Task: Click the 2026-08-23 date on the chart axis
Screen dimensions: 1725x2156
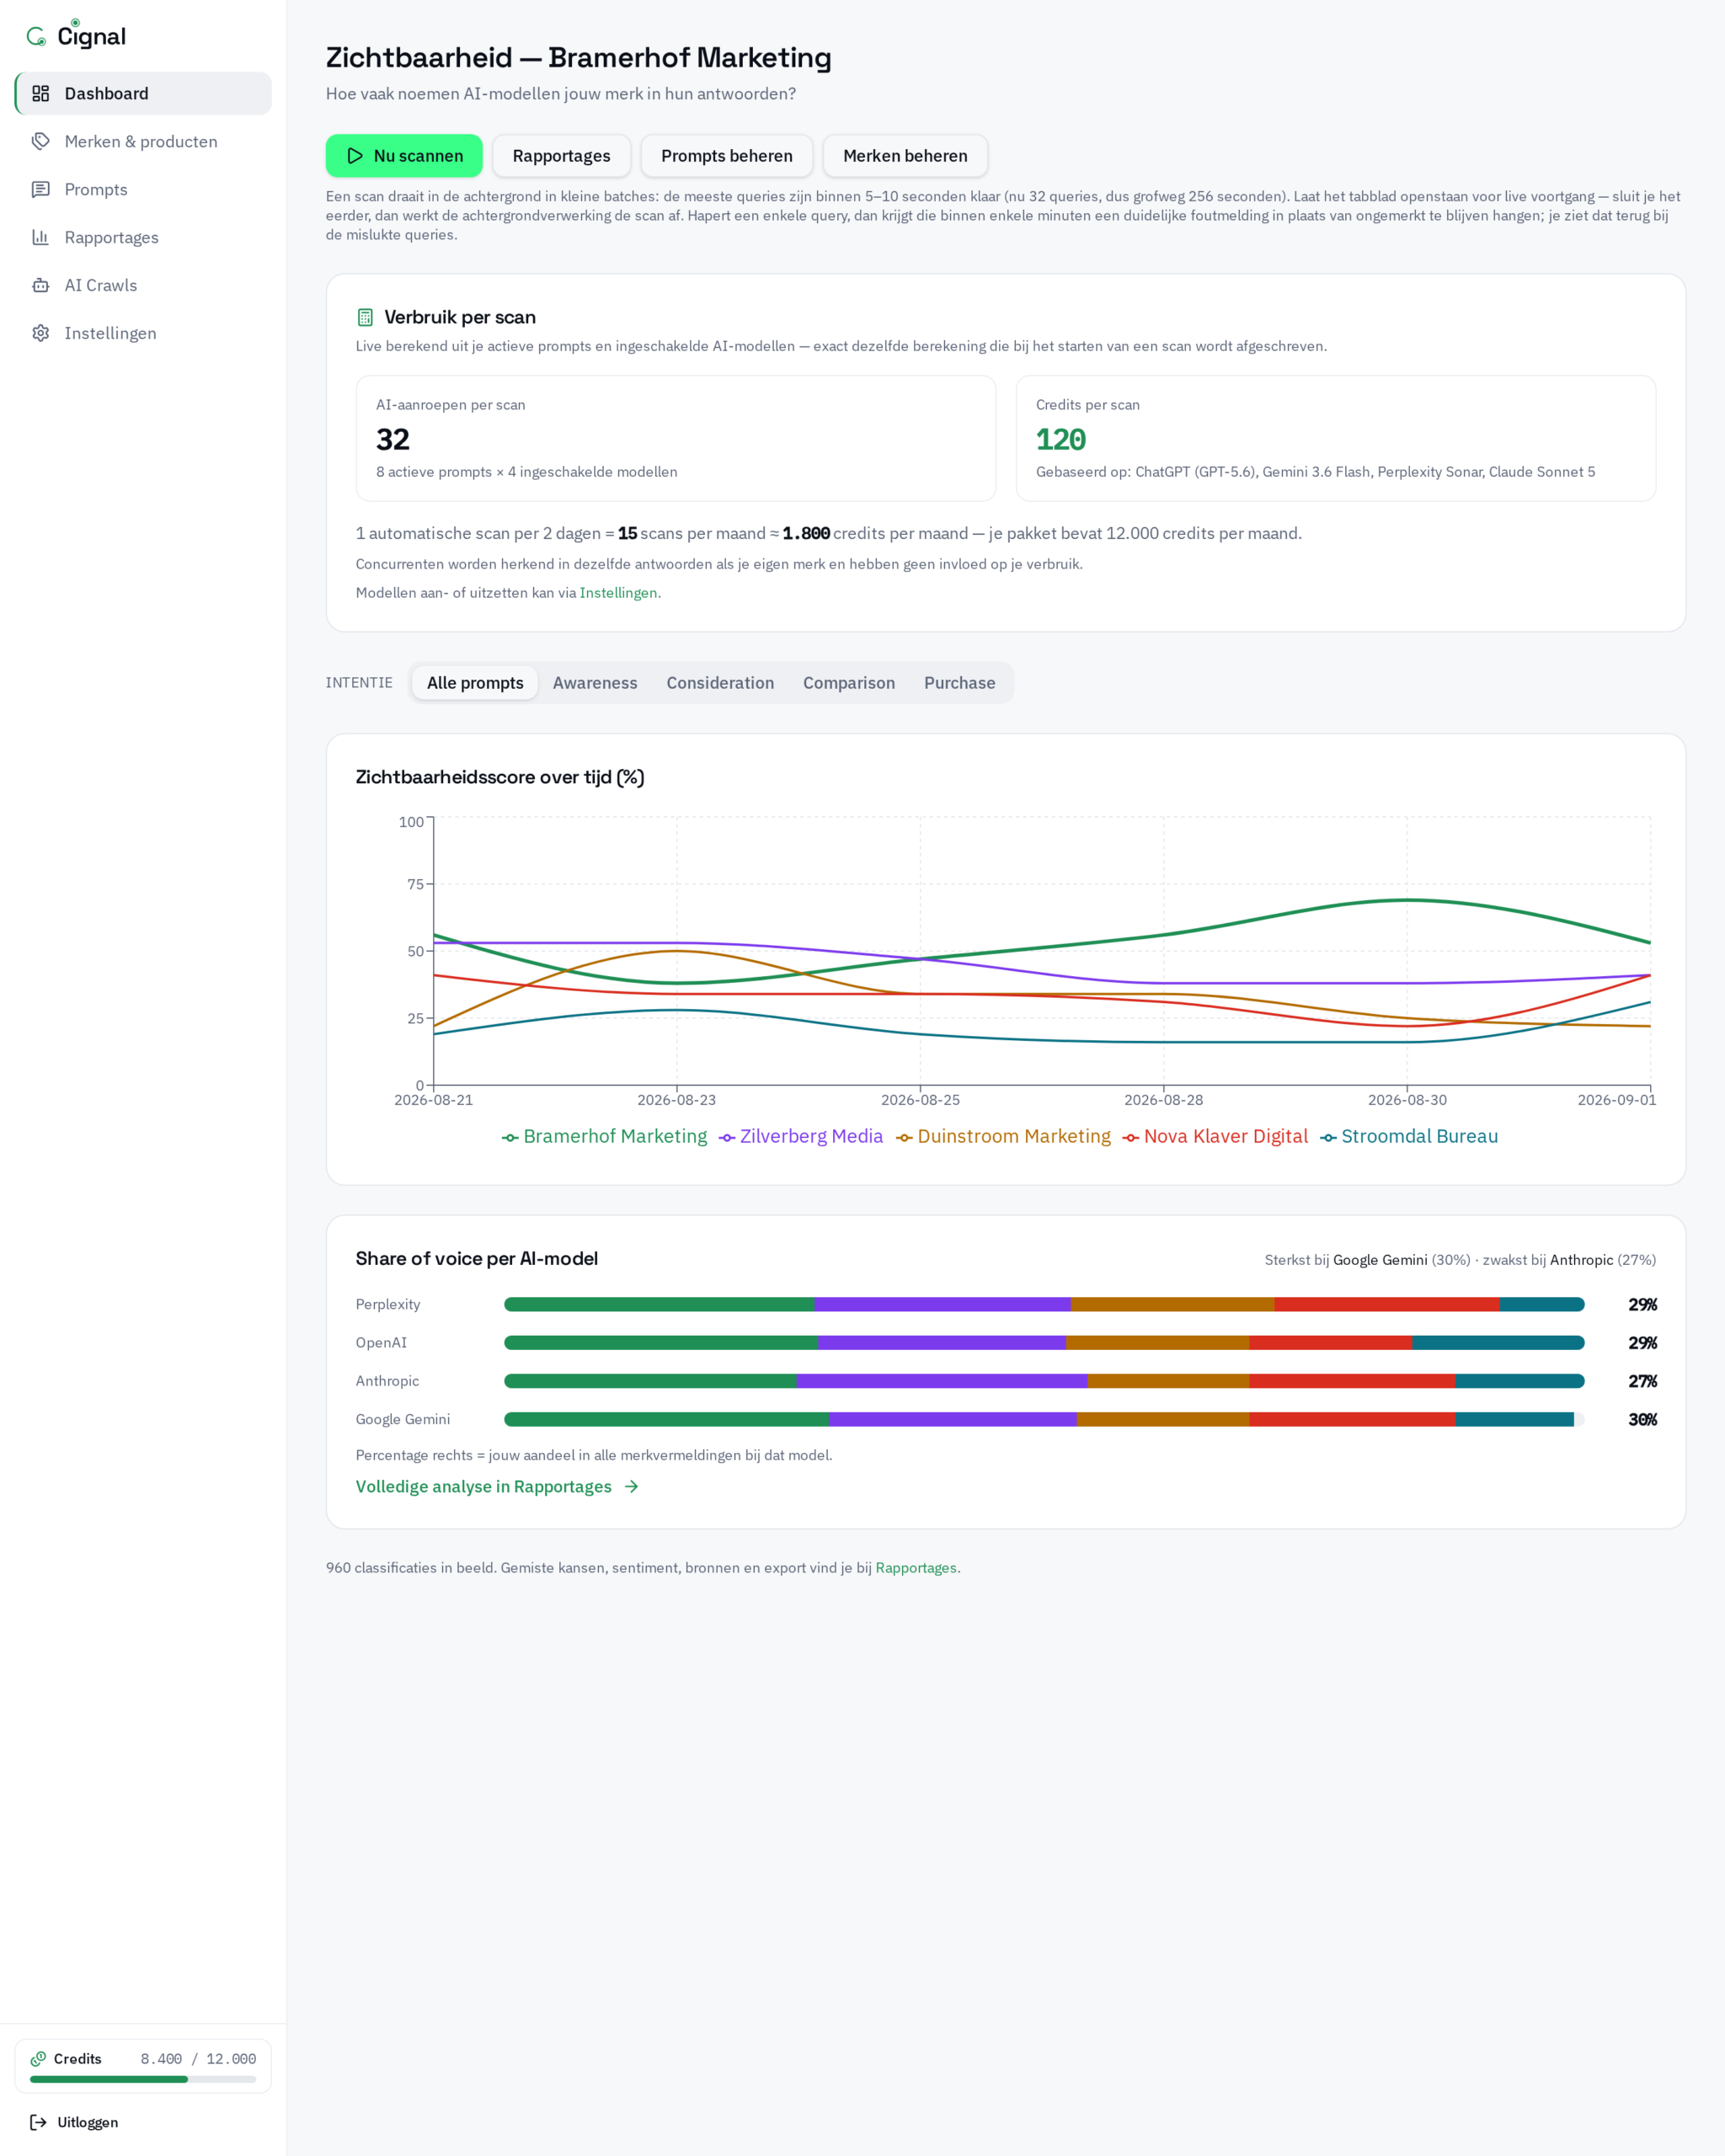Action: pos(677,1100)
